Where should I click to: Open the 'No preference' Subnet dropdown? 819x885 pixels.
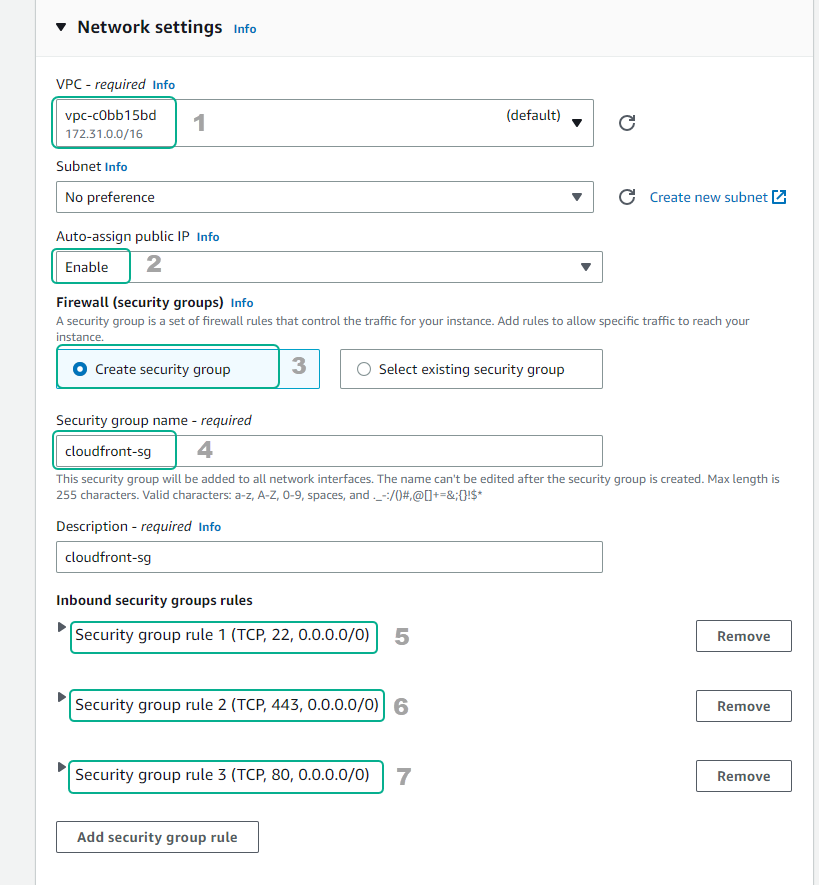click(x=577, y=196)
